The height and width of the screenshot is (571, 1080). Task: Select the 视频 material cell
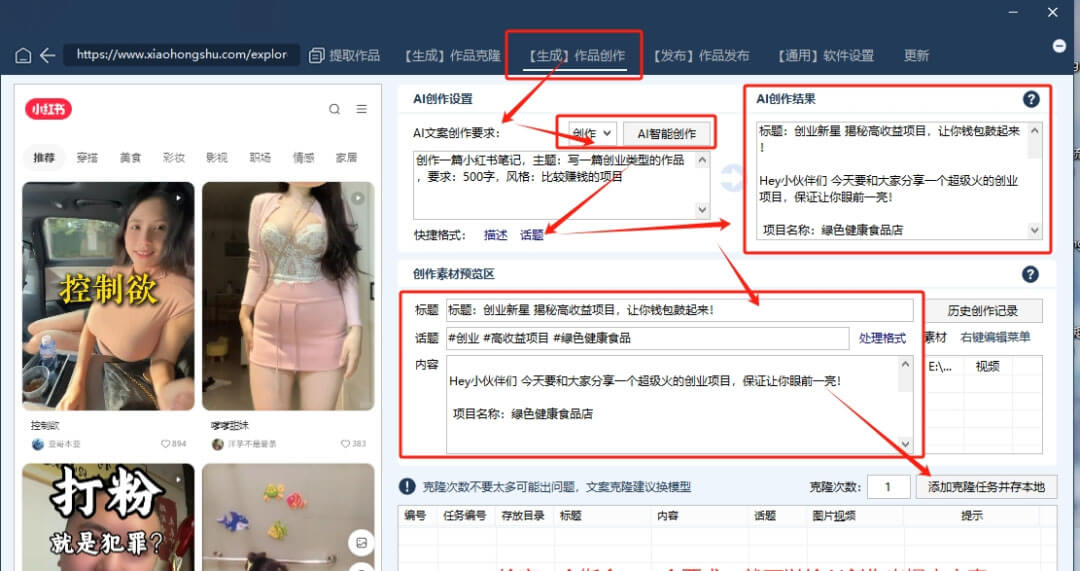(x=987, y=366)
